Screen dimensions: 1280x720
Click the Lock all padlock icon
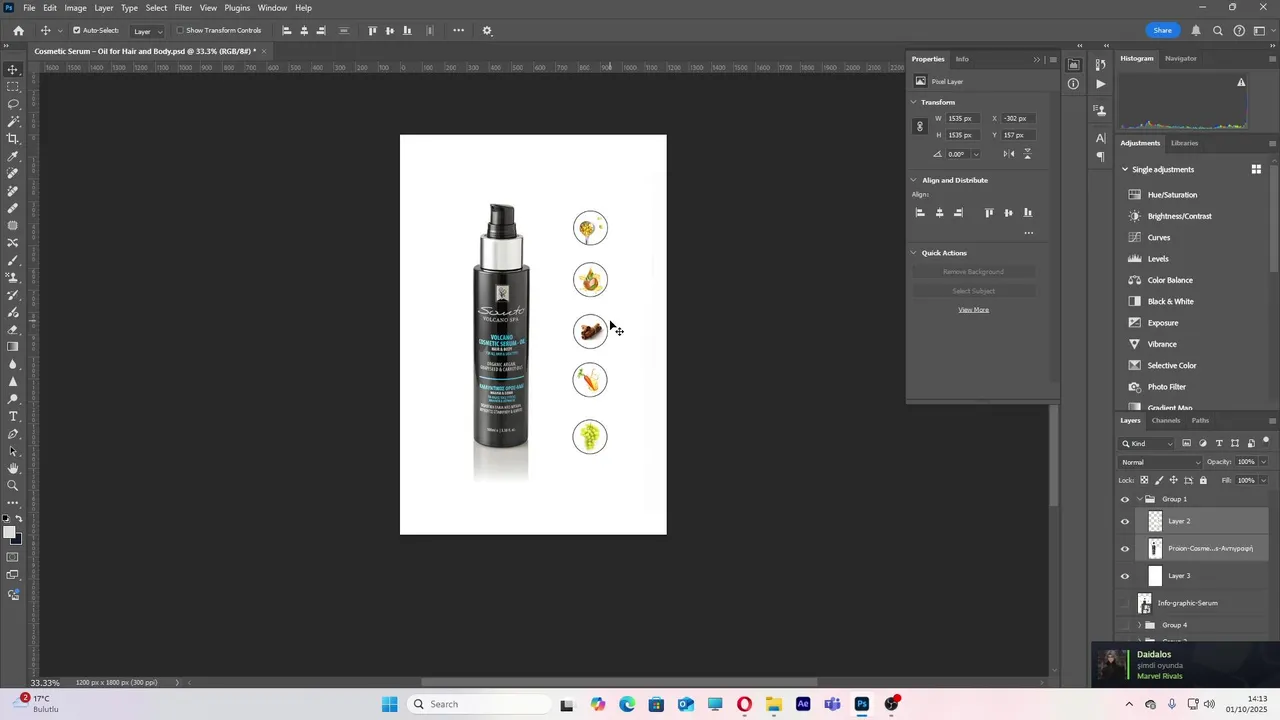1203,480
